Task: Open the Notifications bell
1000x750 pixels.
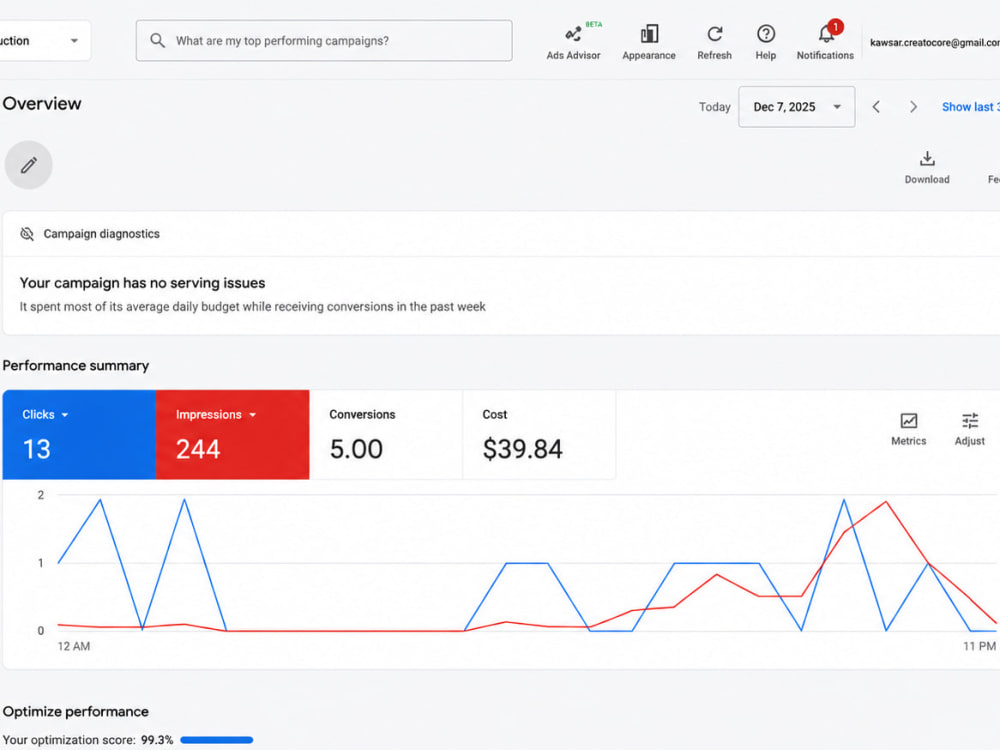Action: (x=825, y=42)
